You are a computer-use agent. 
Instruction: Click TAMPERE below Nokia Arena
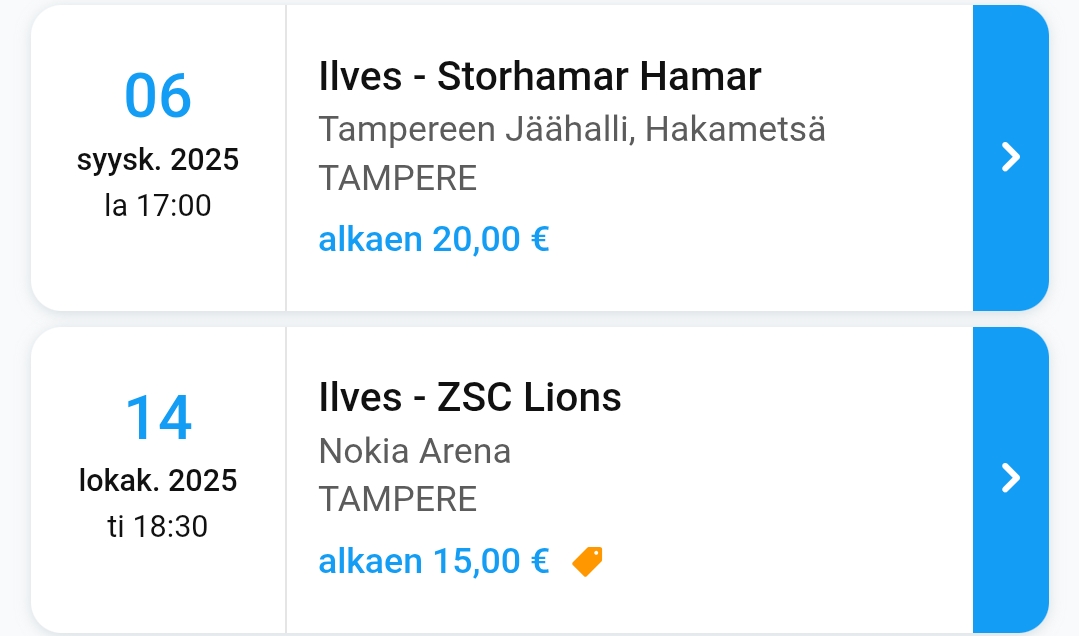point(398,499)
